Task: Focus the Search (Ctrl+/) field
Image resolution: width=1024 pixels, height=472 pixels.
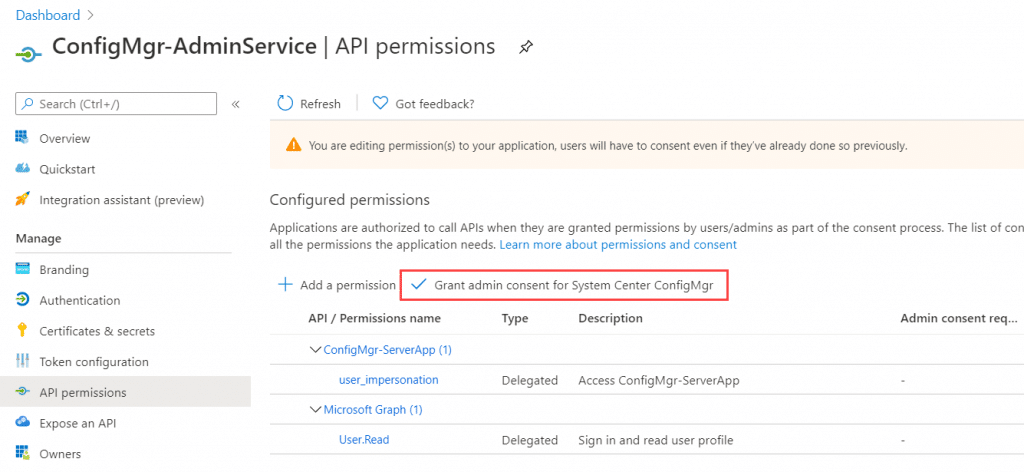Action: click(116, 104)
